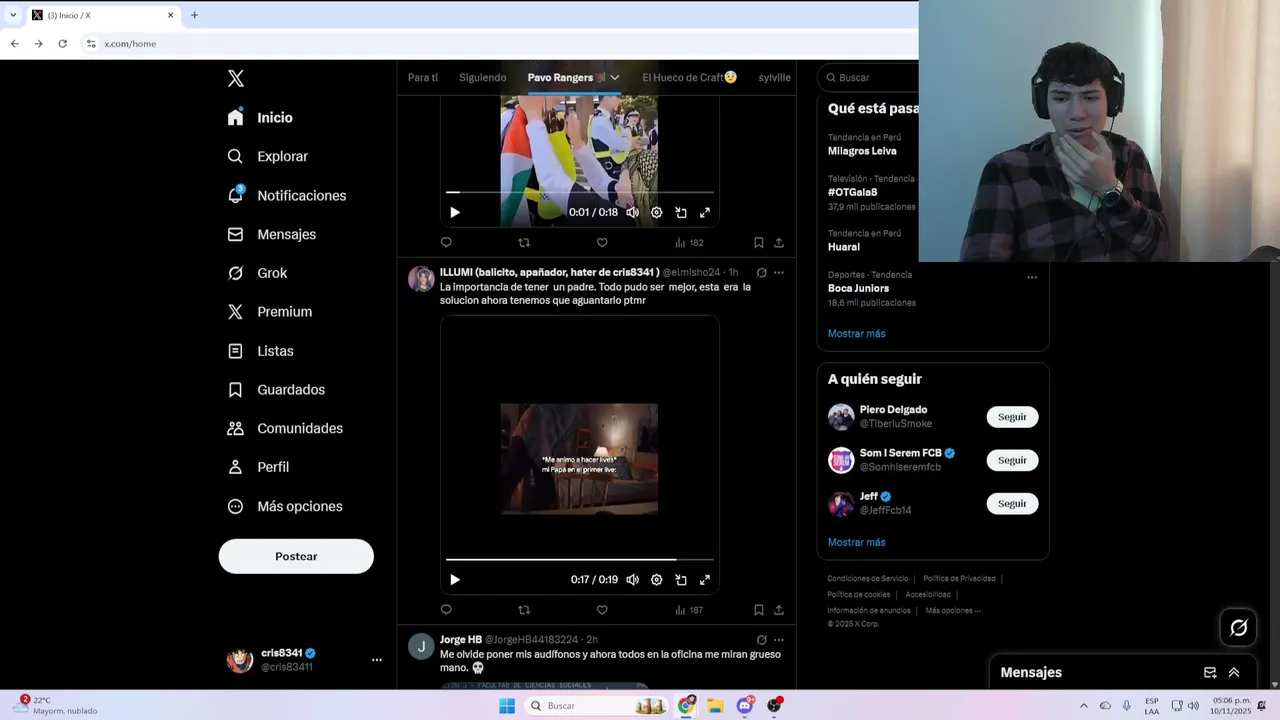Follow Jeff
Screen dimensions: 1280x720
(x=1012, y=503)
